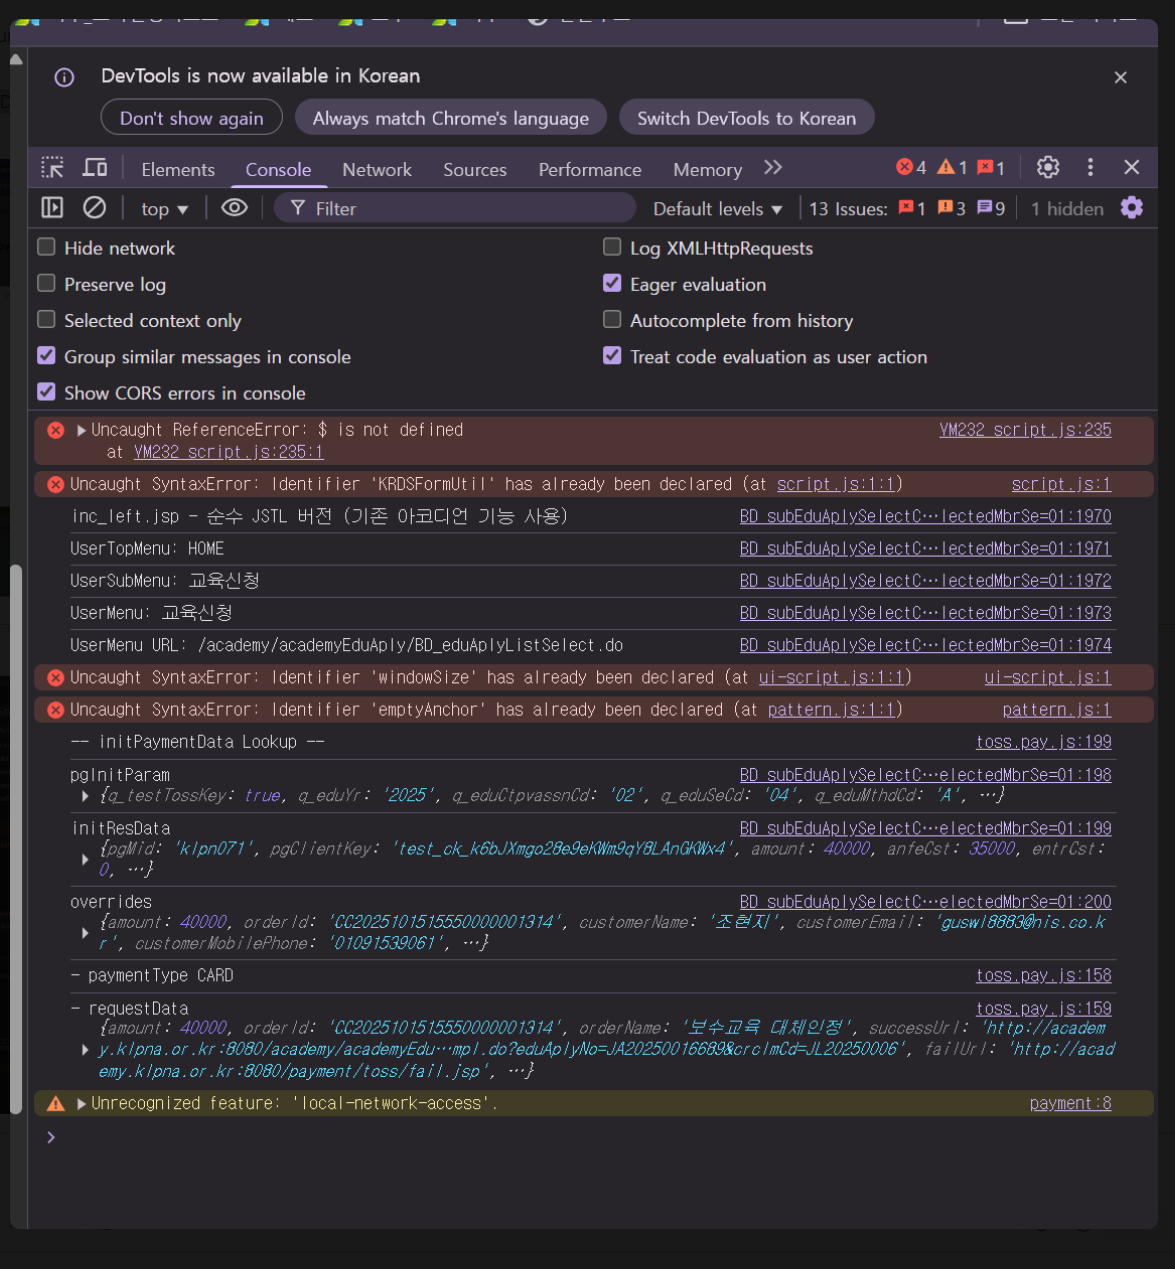Toggle the device toolbar icon
Screen dimensions: 1175x1269
[95, 168]
